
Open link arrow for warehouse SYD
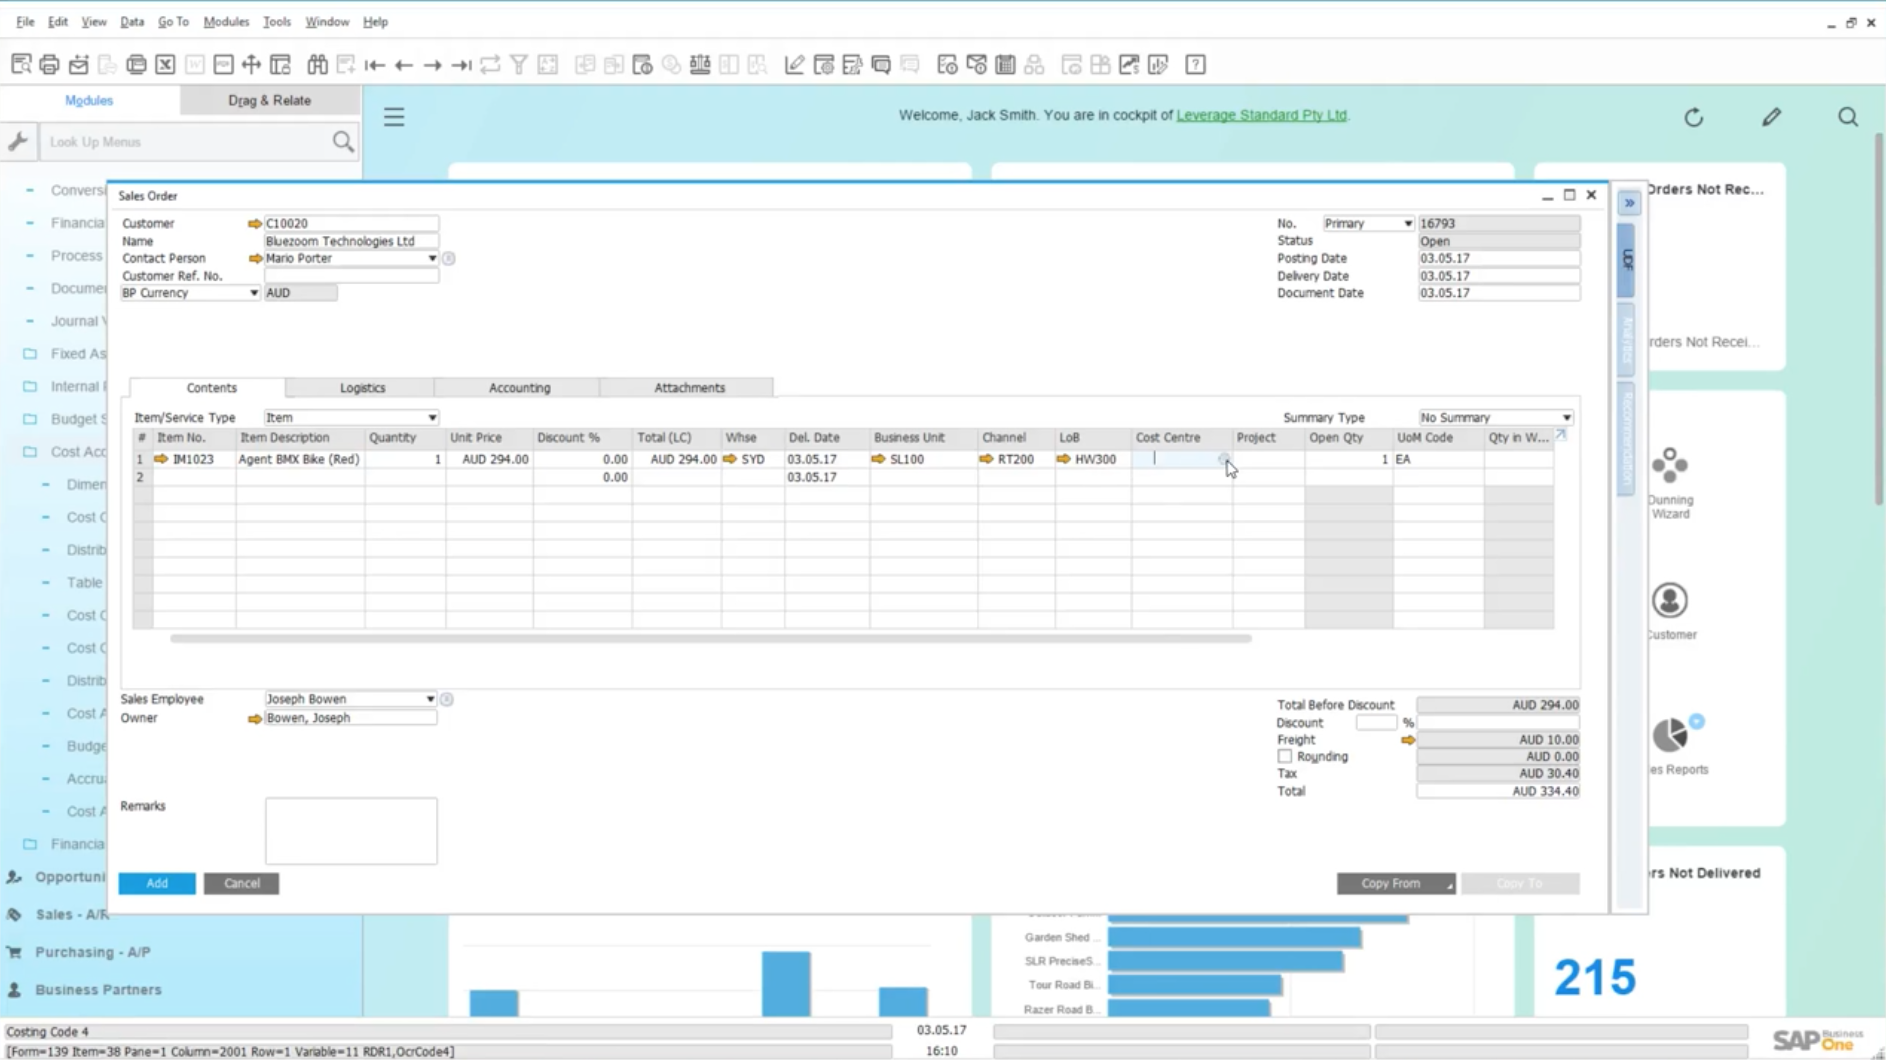730,459
